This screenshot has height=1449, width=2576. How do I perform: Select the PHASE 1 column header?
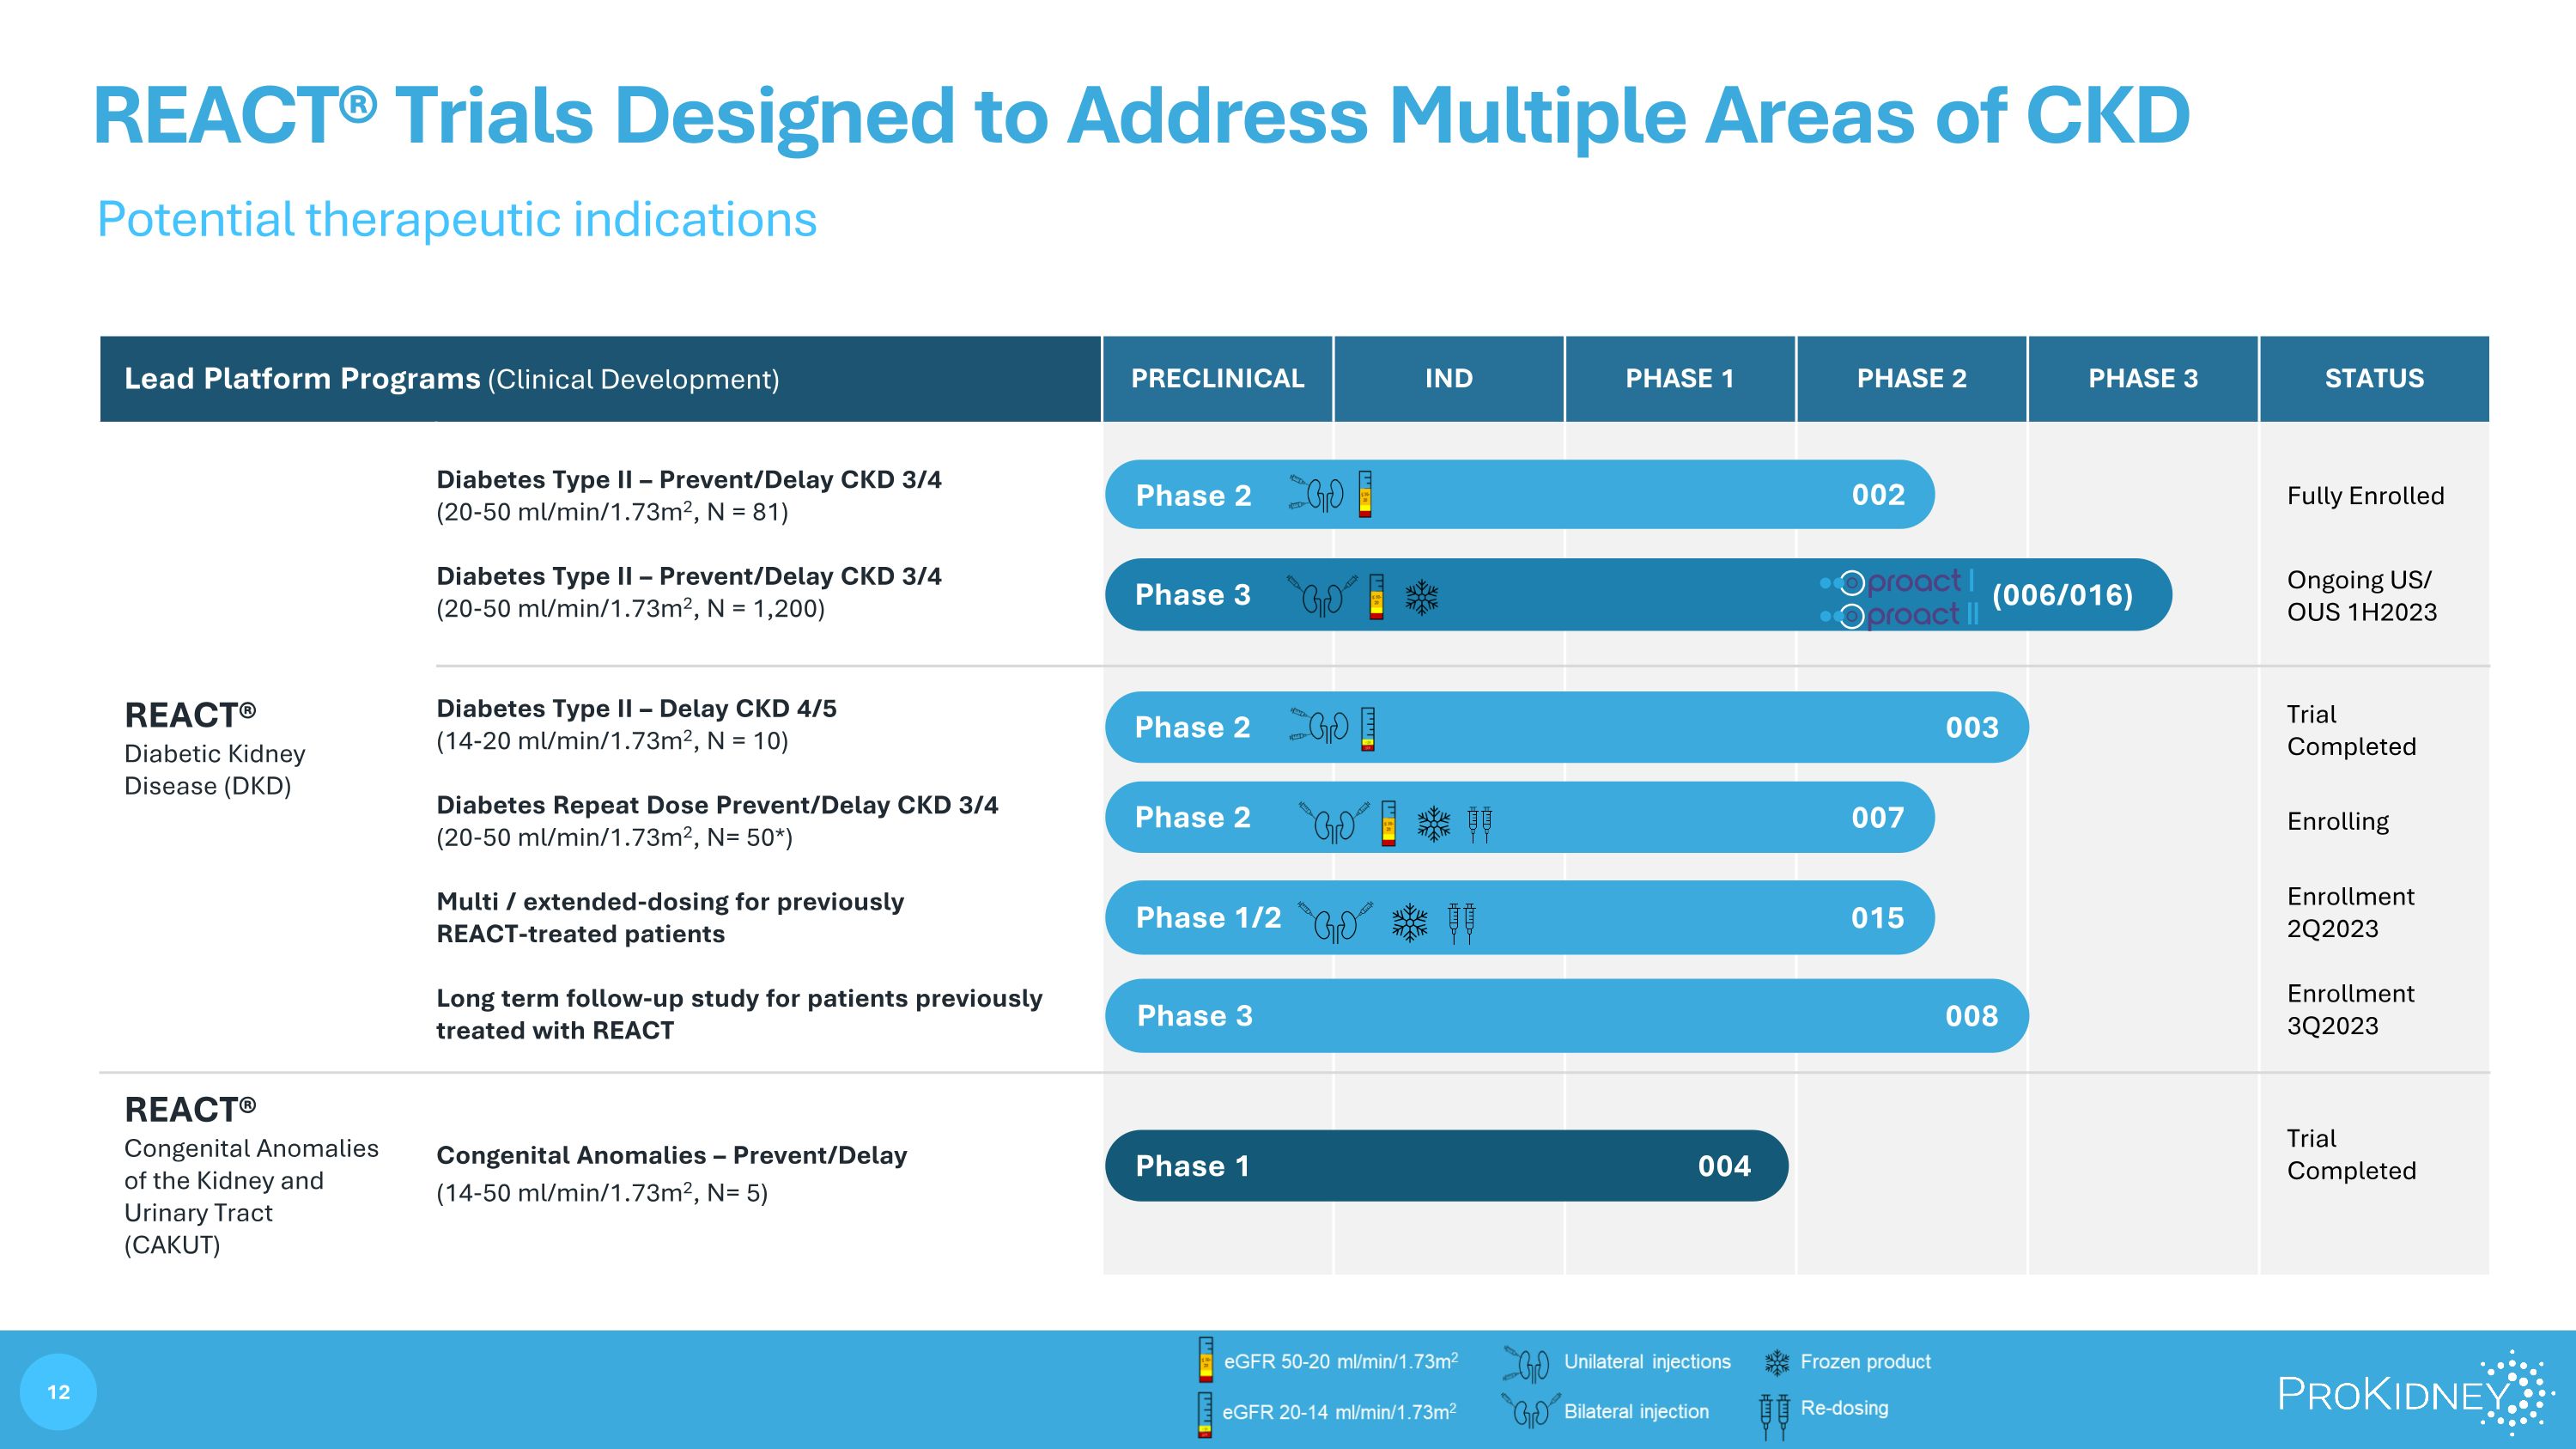1680,378
